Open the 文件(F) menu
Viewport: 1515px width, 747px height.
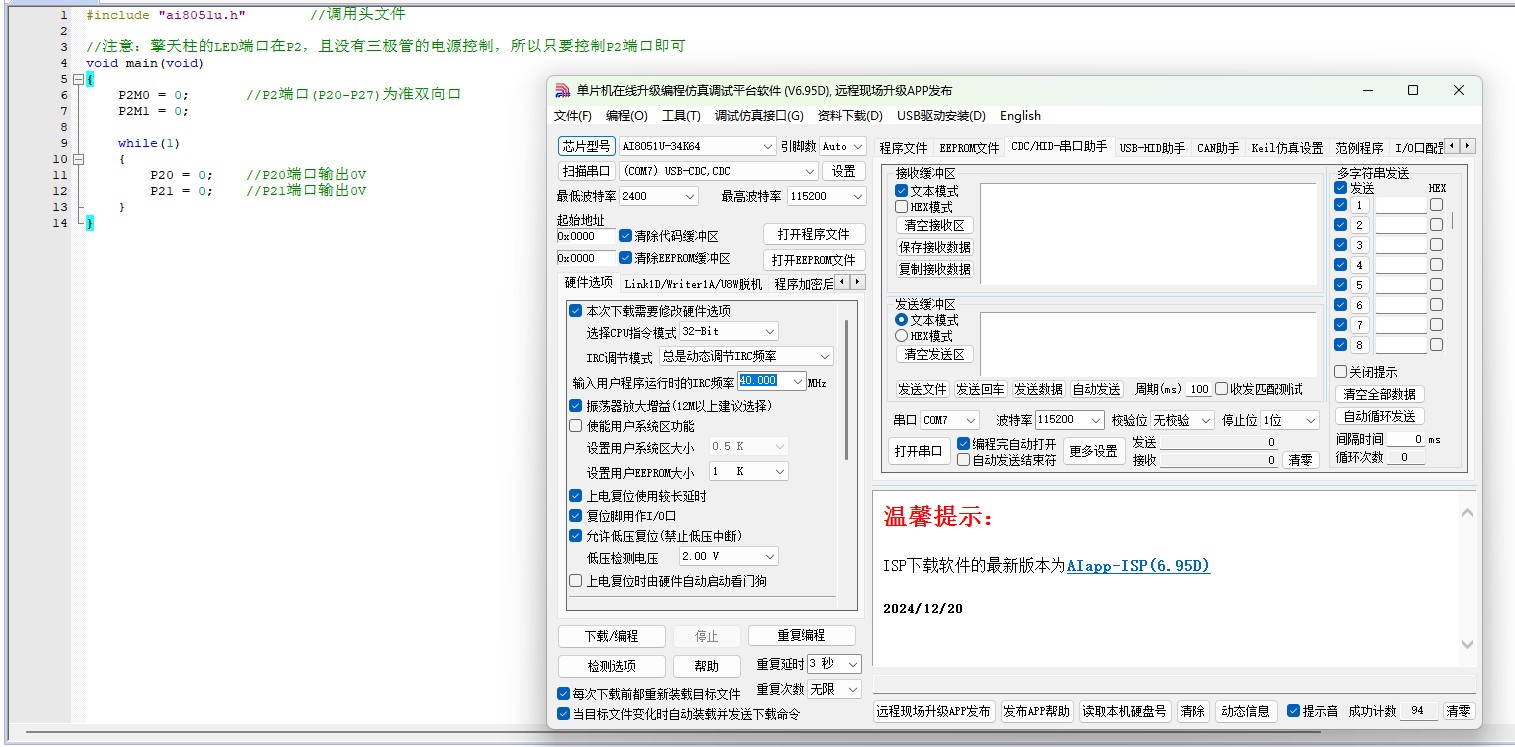click(x=573, y=116)
